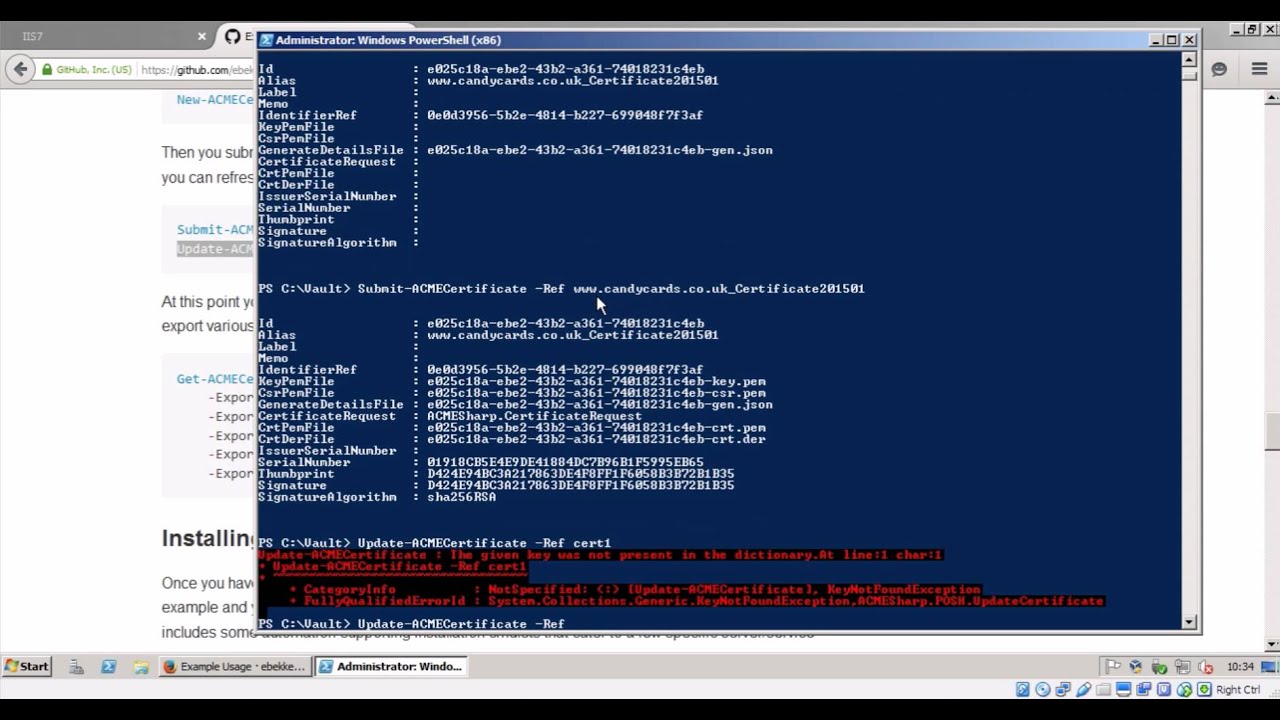1280x720 pixels.
Task: Click the 'Get-ACMECe' code snippet on the GitHub page
Action: click(215, 379)
